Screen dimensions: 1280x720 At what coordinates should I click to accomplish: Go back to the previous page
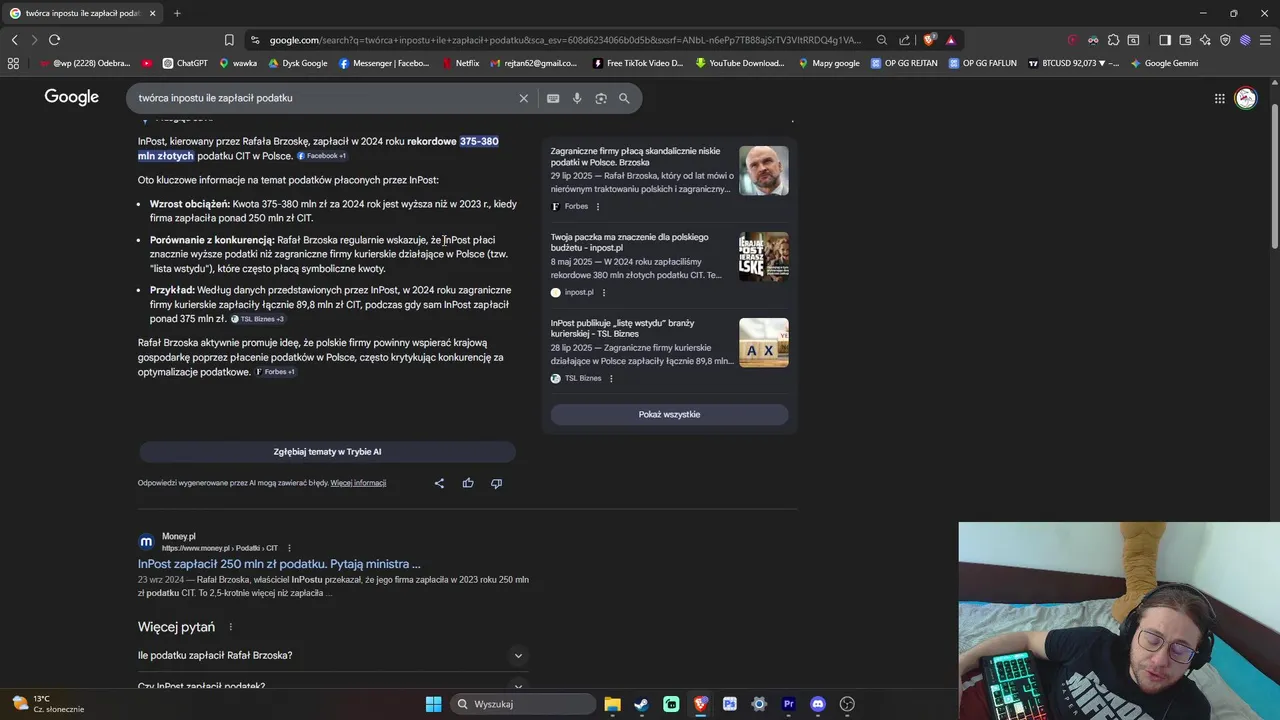click(x=14, y=40)
